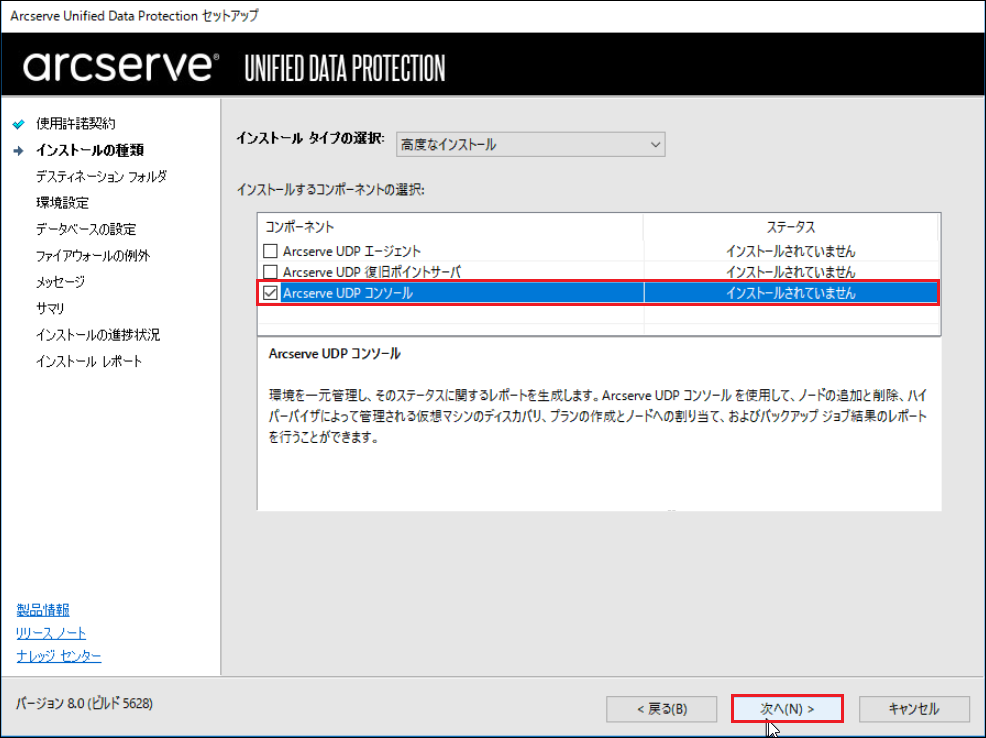Select the インストール レポート step
This screenshot has width=986, height=738.
[x=89, y=361]
